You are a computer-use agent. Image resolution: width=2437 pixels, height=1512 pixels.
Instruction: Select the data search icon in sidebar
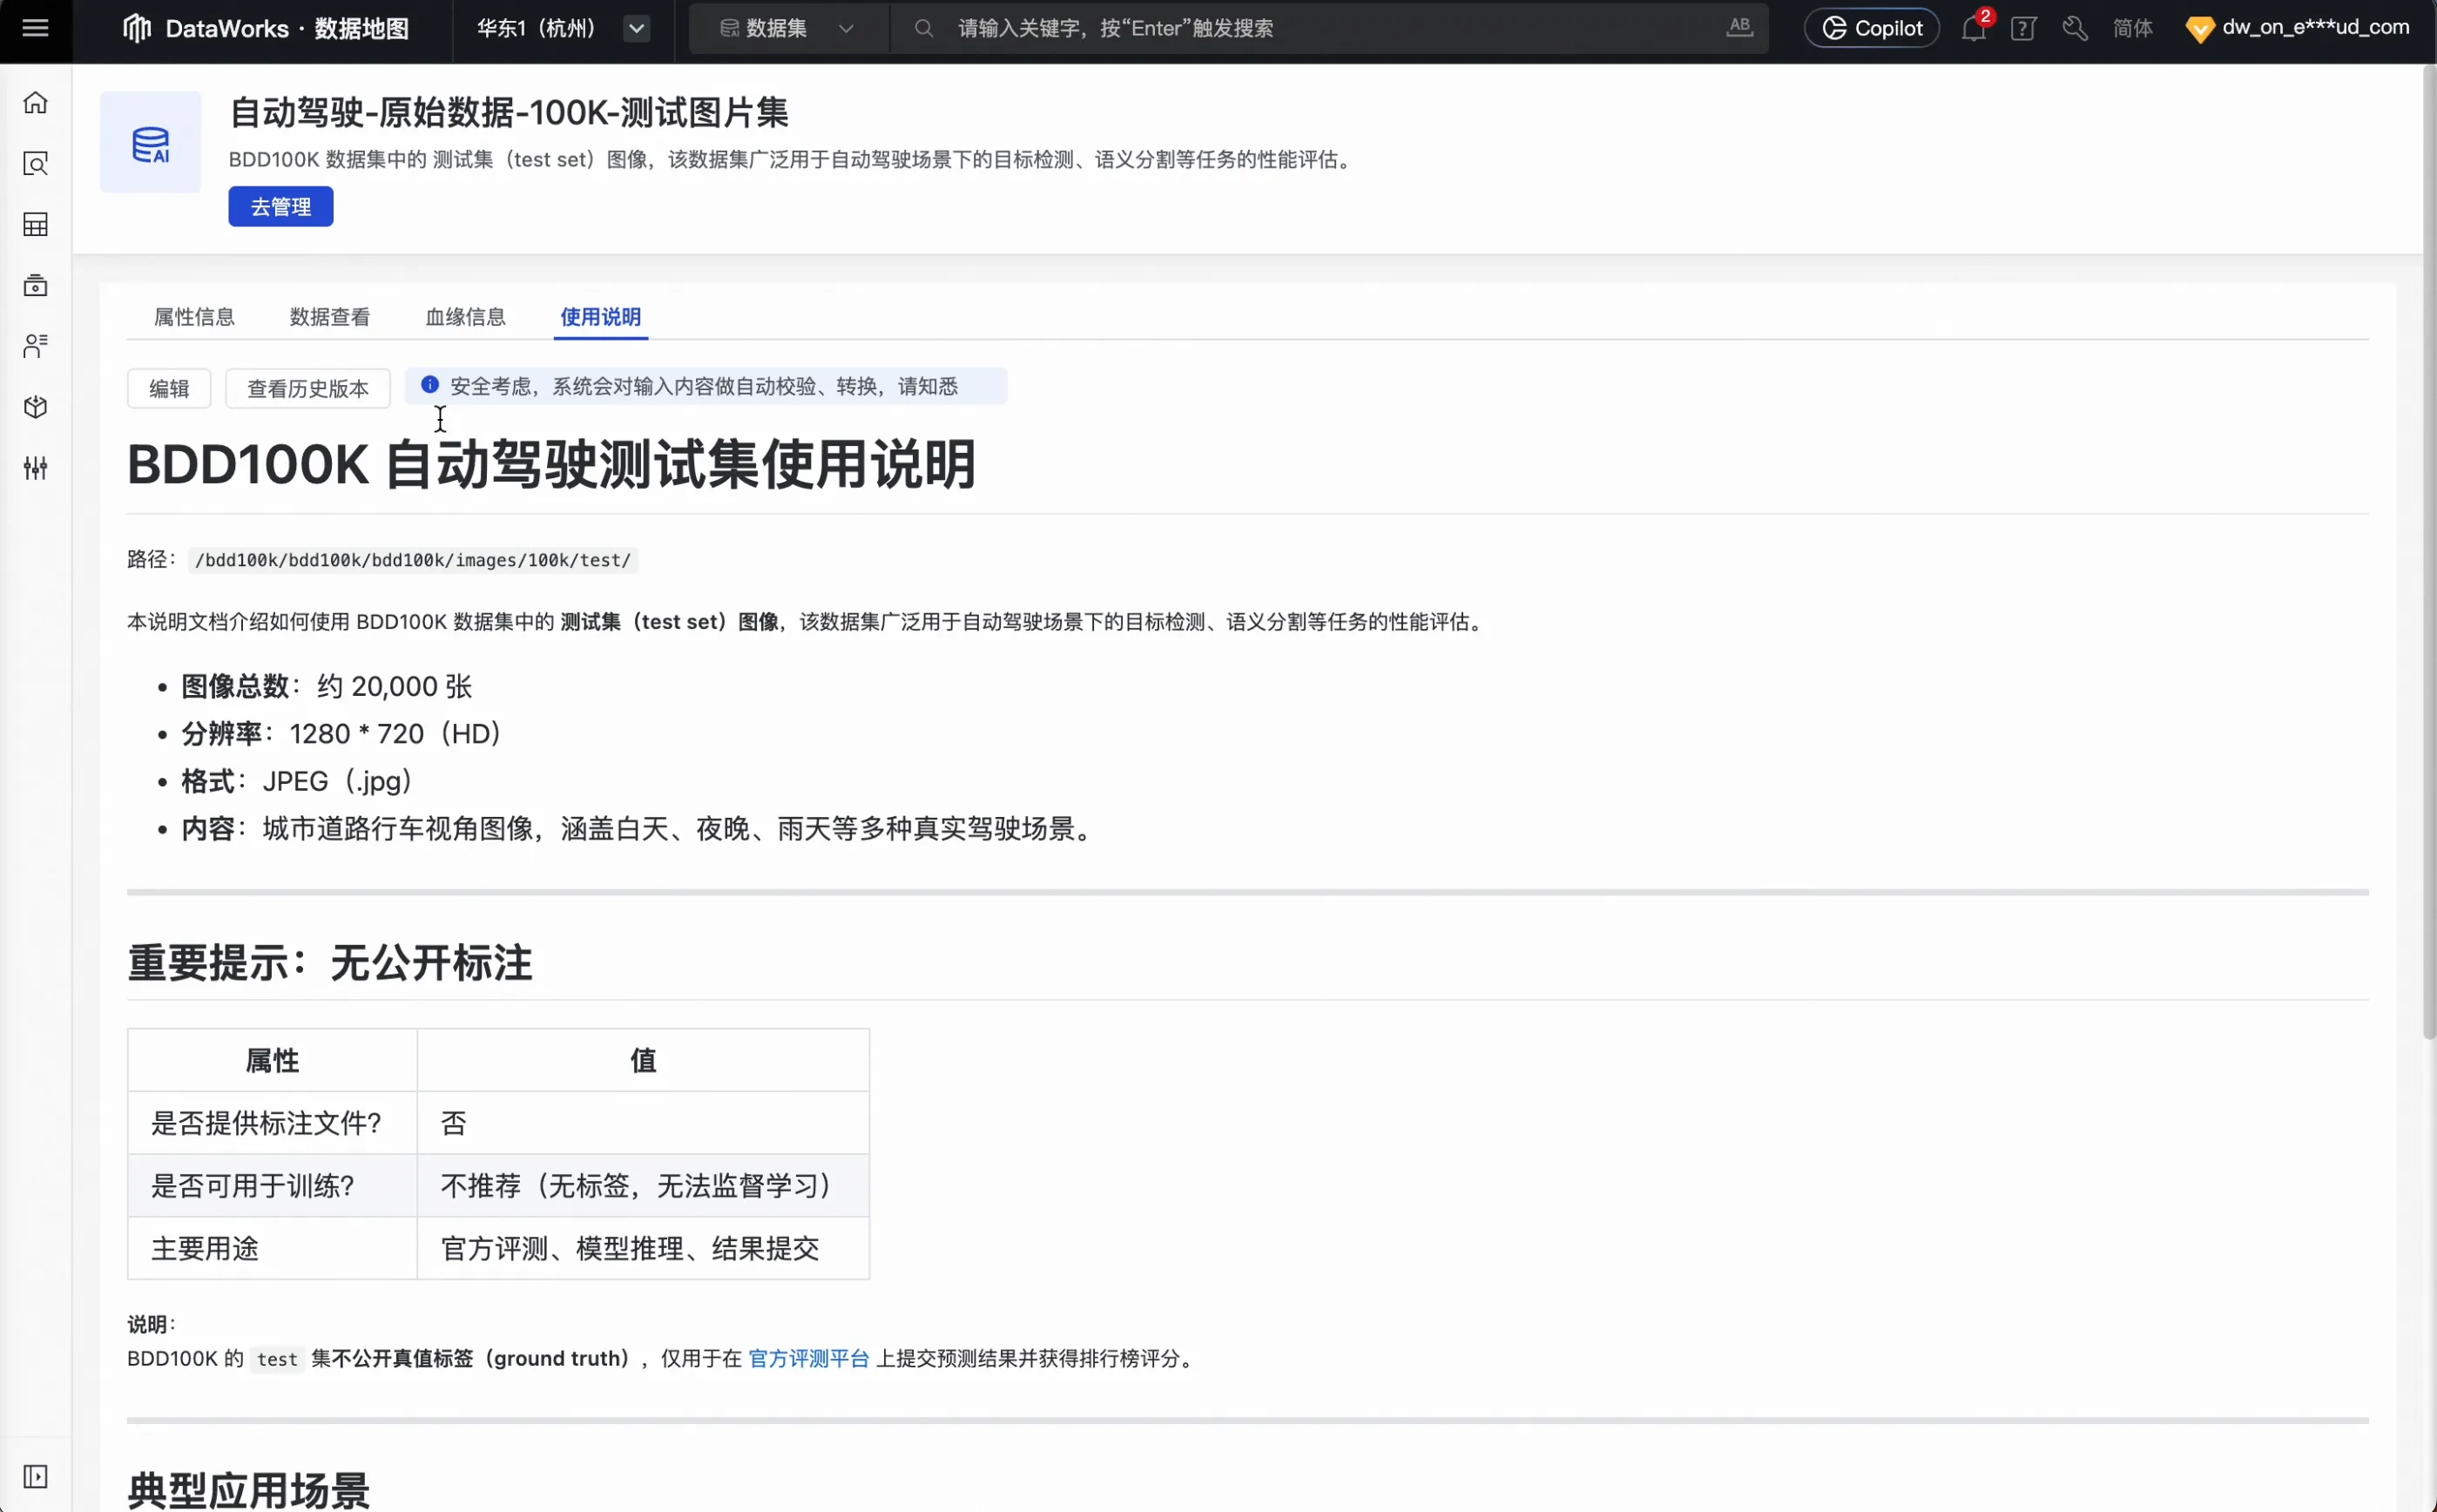click(36, 163)
